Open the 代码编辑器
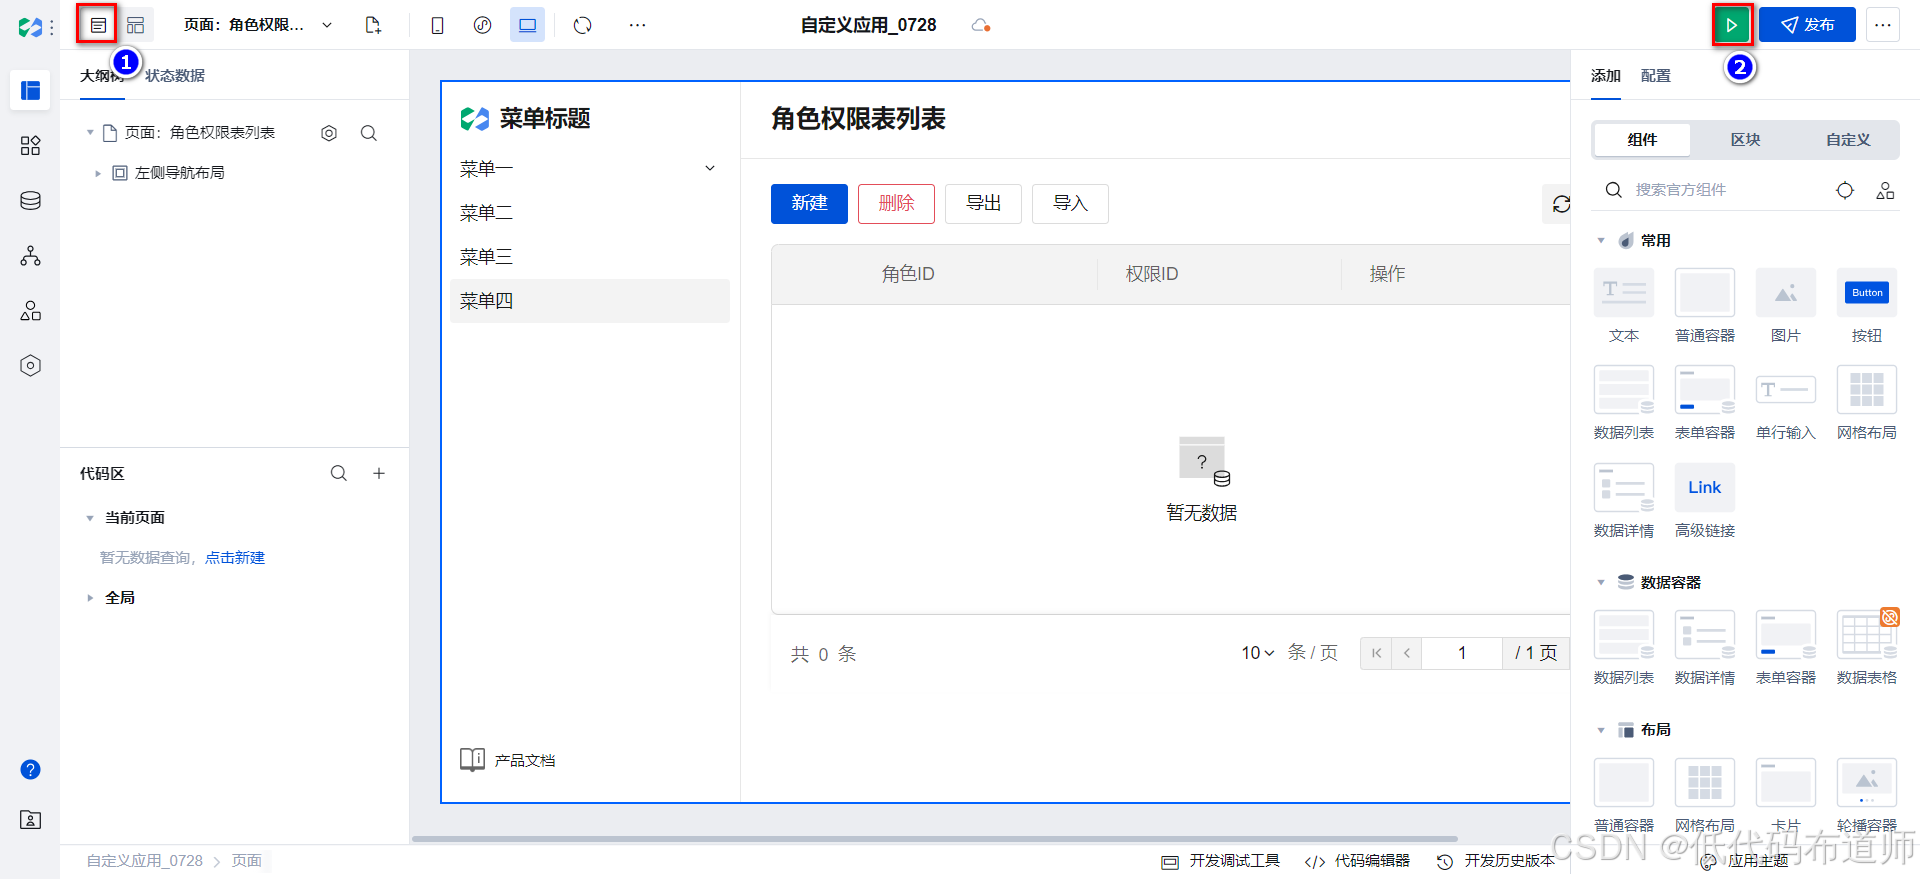The height and width of the screenshot is (879, 1920). (x=1358, y=861)
